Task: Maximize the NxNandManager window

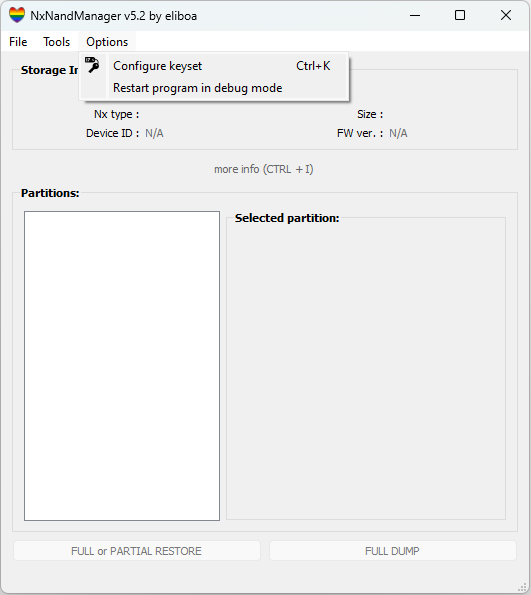Action: coord(460,16)
